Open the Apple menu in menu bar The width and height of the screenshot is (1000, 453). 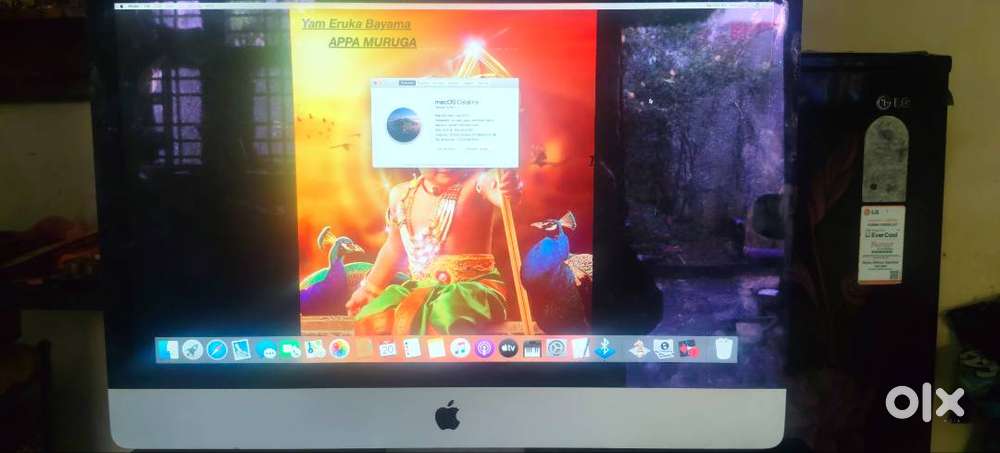[x=121, y=5]
